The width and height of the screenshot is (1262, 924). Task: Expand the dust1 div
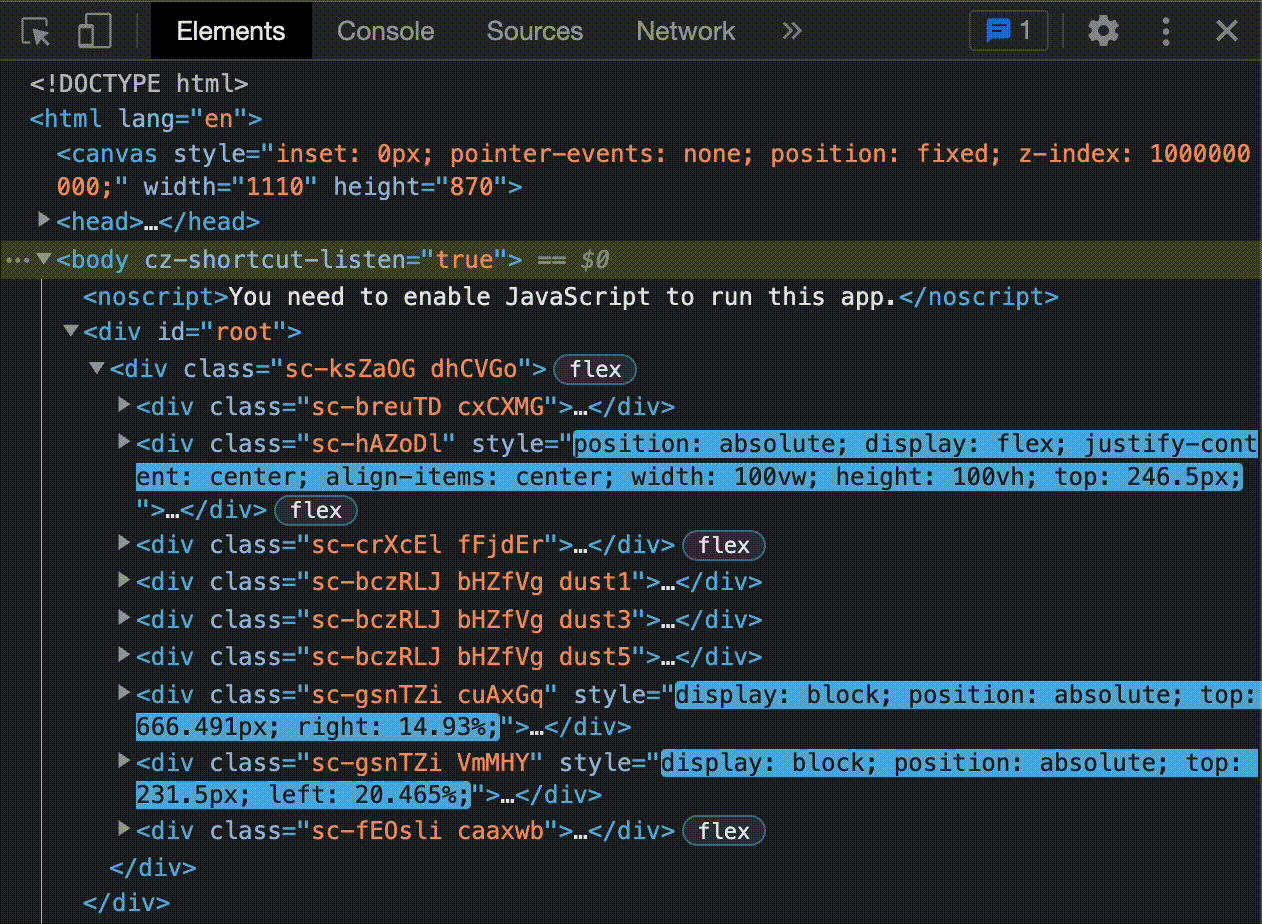coord(124,579)
